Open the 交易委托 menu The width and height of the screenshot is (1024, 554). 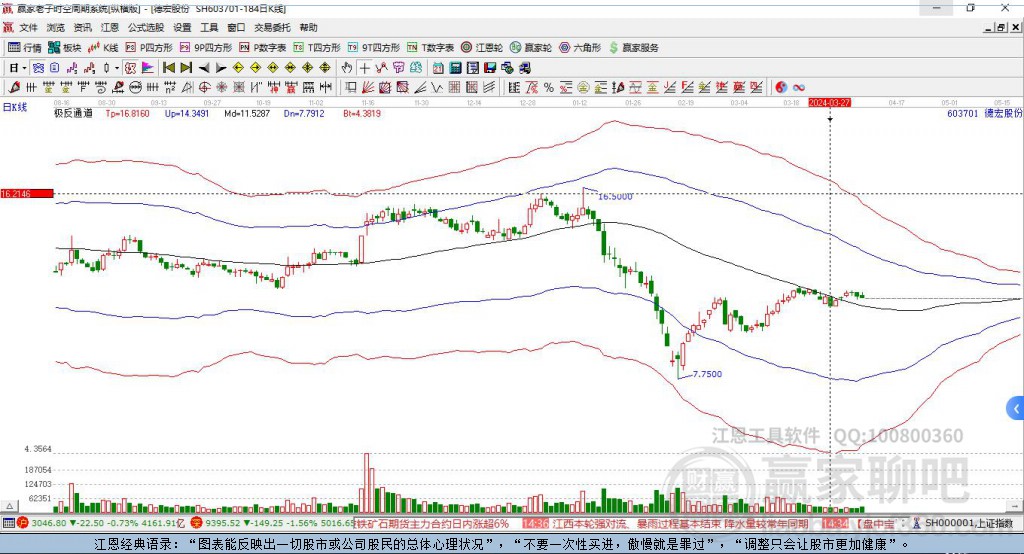tap(272, 27)
